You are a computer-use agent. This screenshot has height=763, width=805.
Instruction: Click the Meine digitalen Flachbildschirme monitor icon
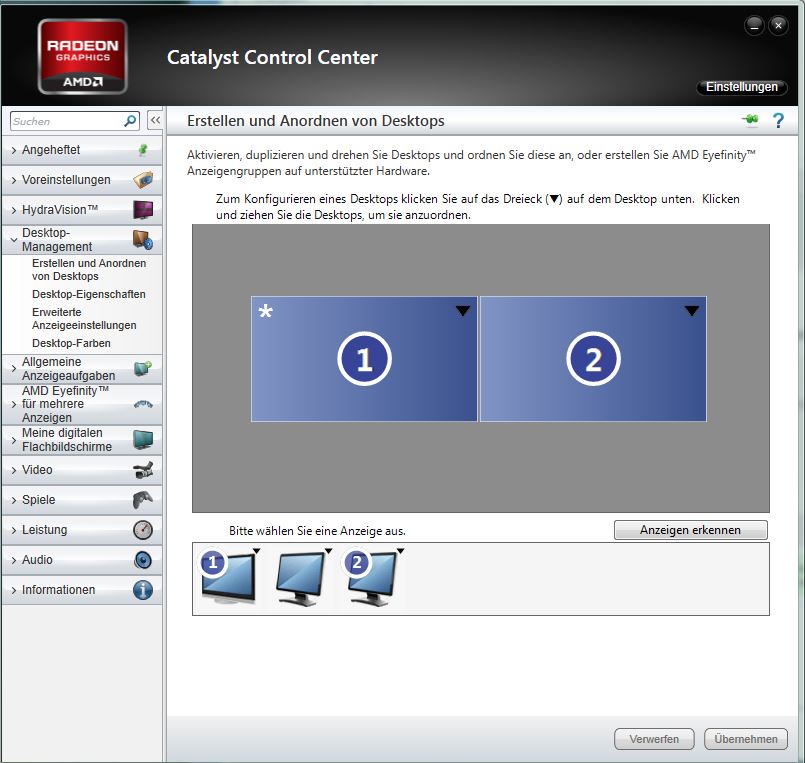point(143,440)
